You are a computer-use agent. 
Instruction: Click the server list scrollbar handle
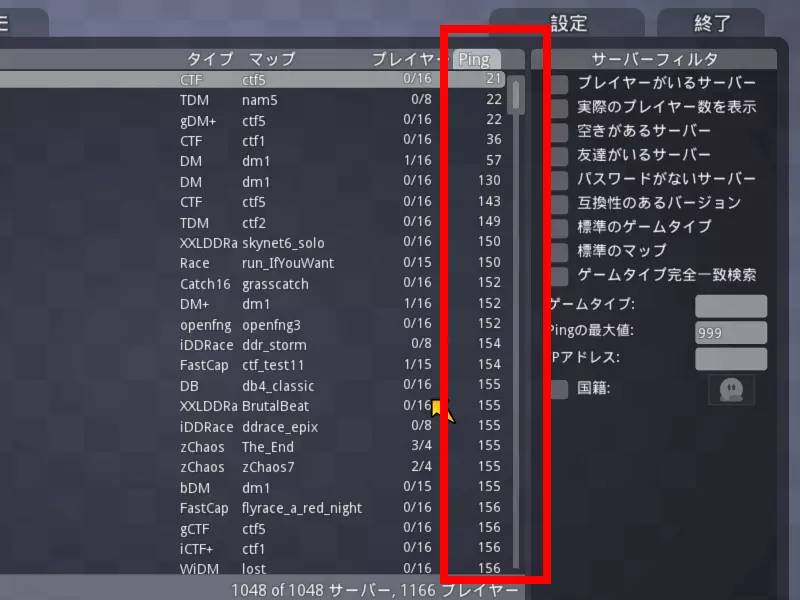pos(516,95)
